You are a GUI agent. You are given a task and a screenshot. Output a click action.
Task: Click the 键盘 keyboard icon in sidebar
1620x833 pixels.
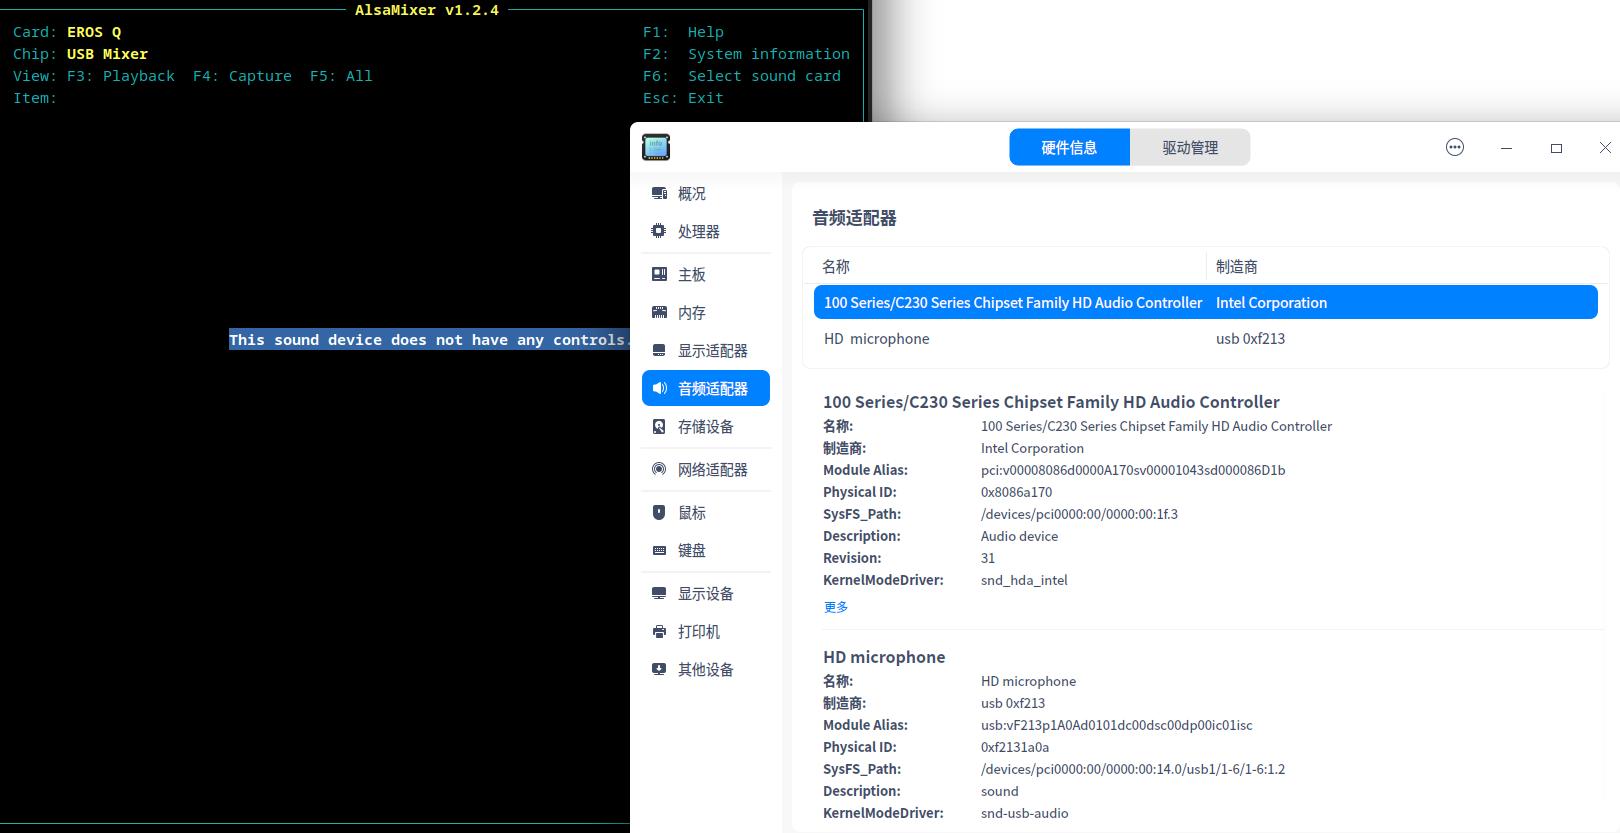click(x=659, y=550)
